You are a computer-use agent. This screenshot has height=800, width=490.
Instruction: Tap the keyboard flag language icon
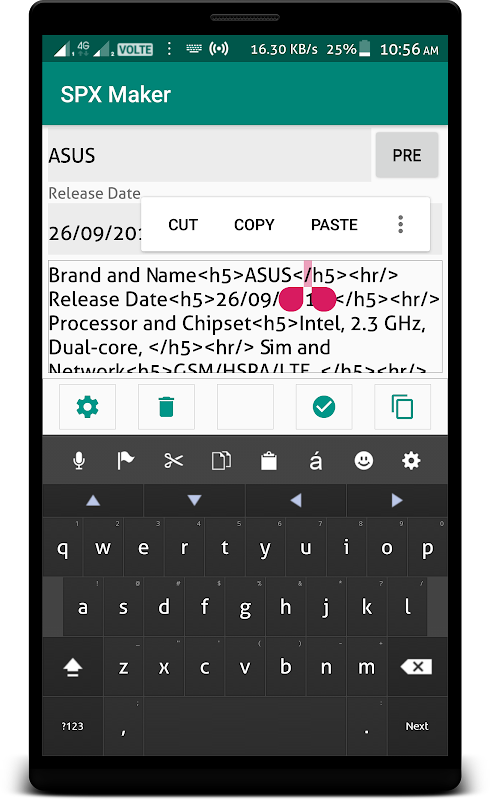(126, 461)
